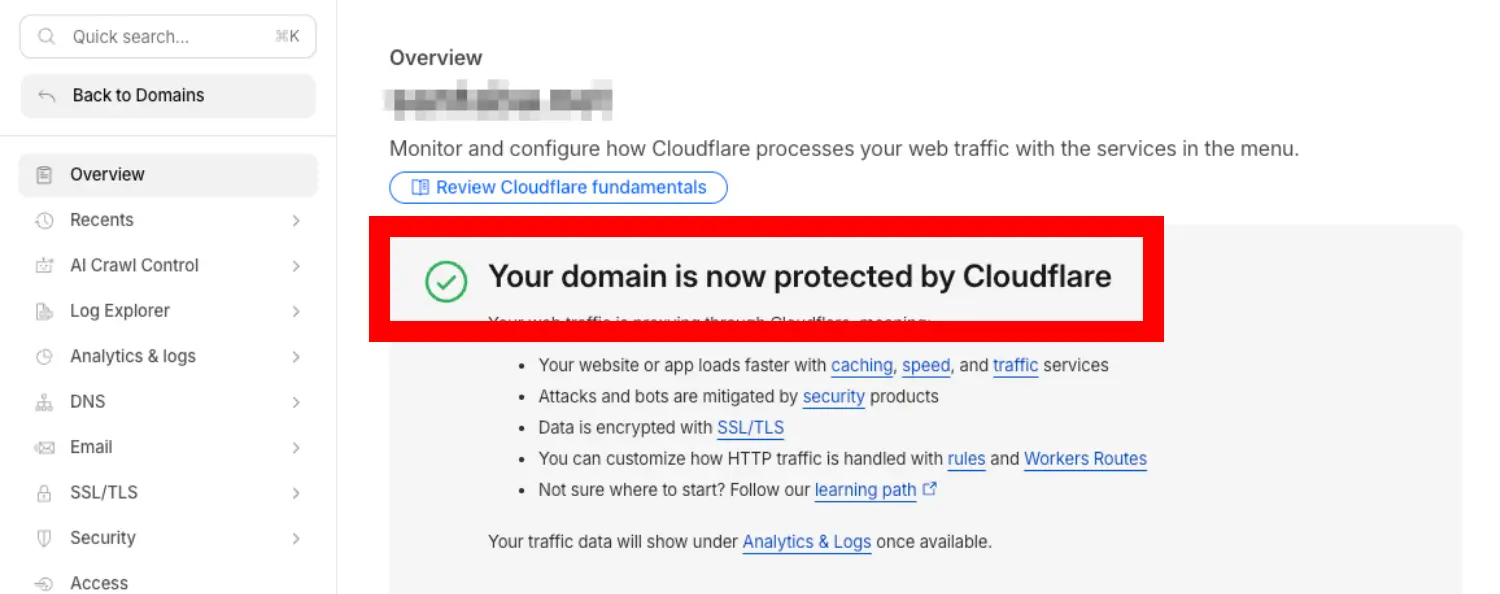Click the Back to Domains button
The height and width of the screenshot is (594, 1500).
(x=168, y=96)
